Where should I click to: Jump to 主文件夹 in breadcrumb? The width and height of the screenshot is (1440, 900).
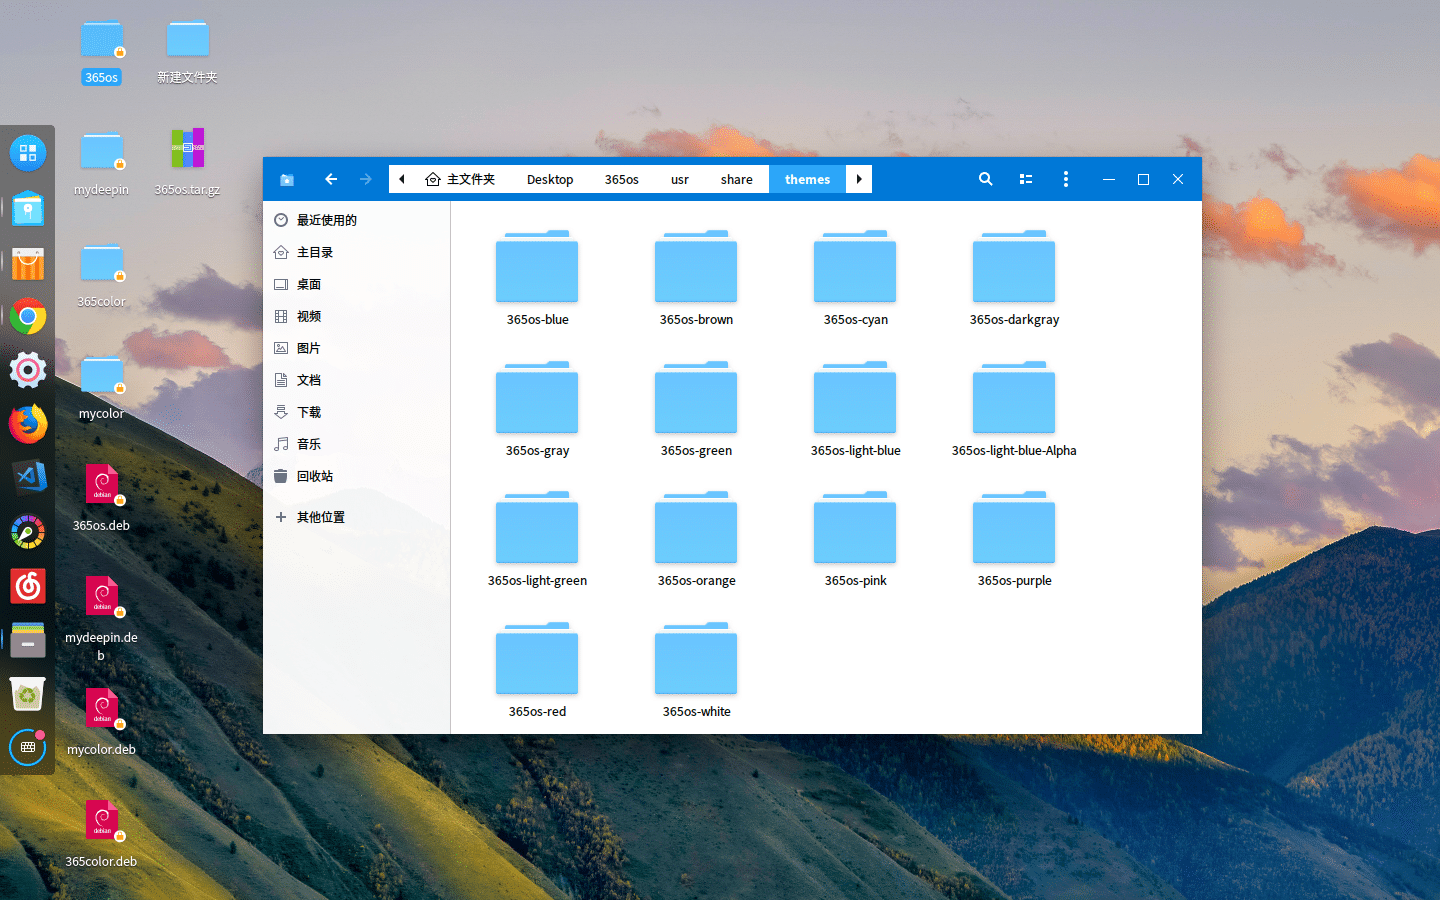[x=460, y=179]
